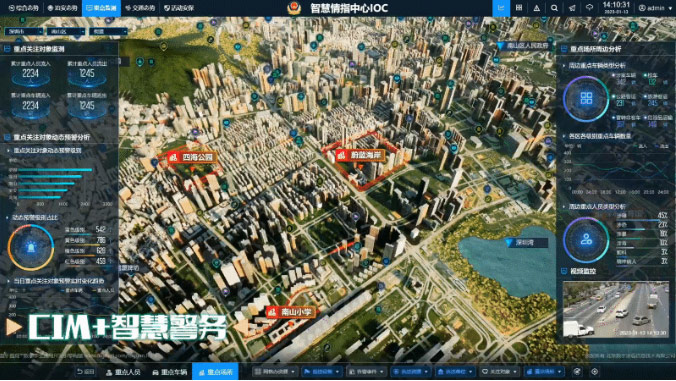Expand the 南山区 district dropdown

click(66, 31)
